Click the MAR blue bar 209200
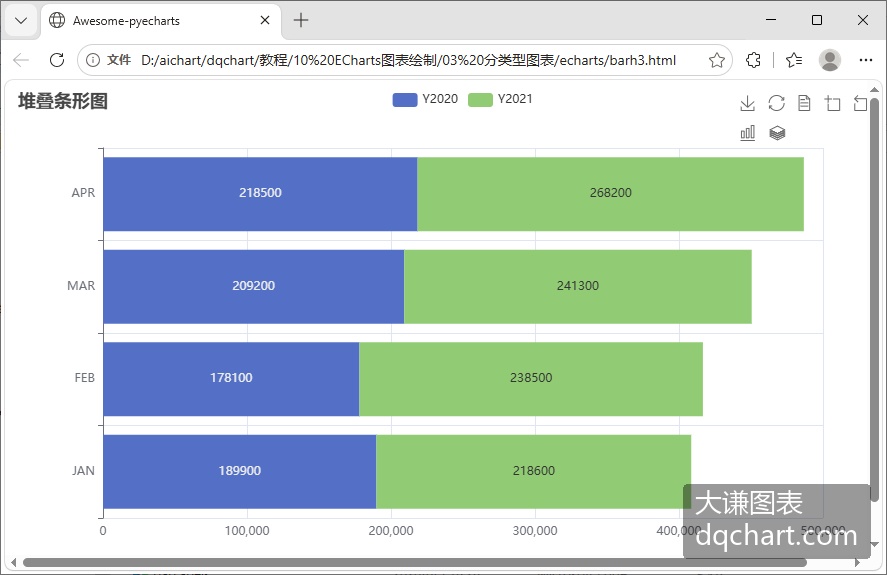The image size is (887, 575). tap(253, 286)
